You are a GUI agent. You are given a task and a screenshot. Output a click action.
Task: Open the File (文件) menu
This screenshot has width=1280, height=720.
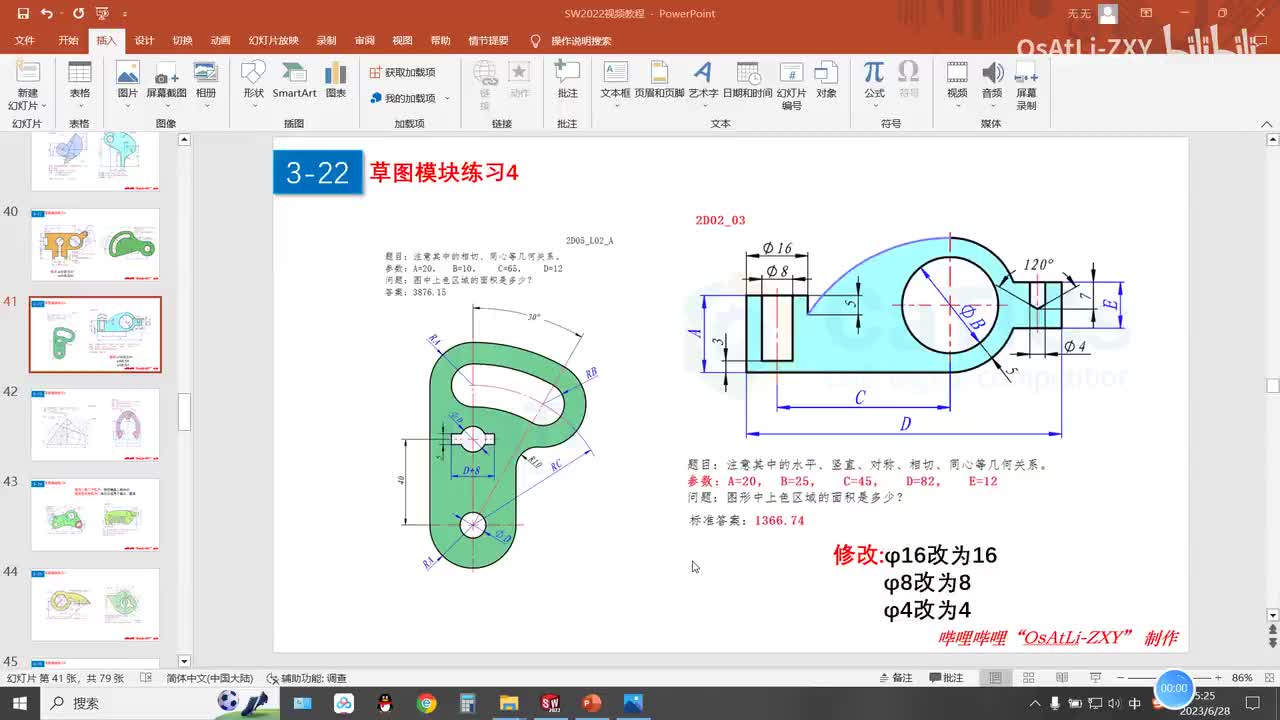click(x=25, y=41)
